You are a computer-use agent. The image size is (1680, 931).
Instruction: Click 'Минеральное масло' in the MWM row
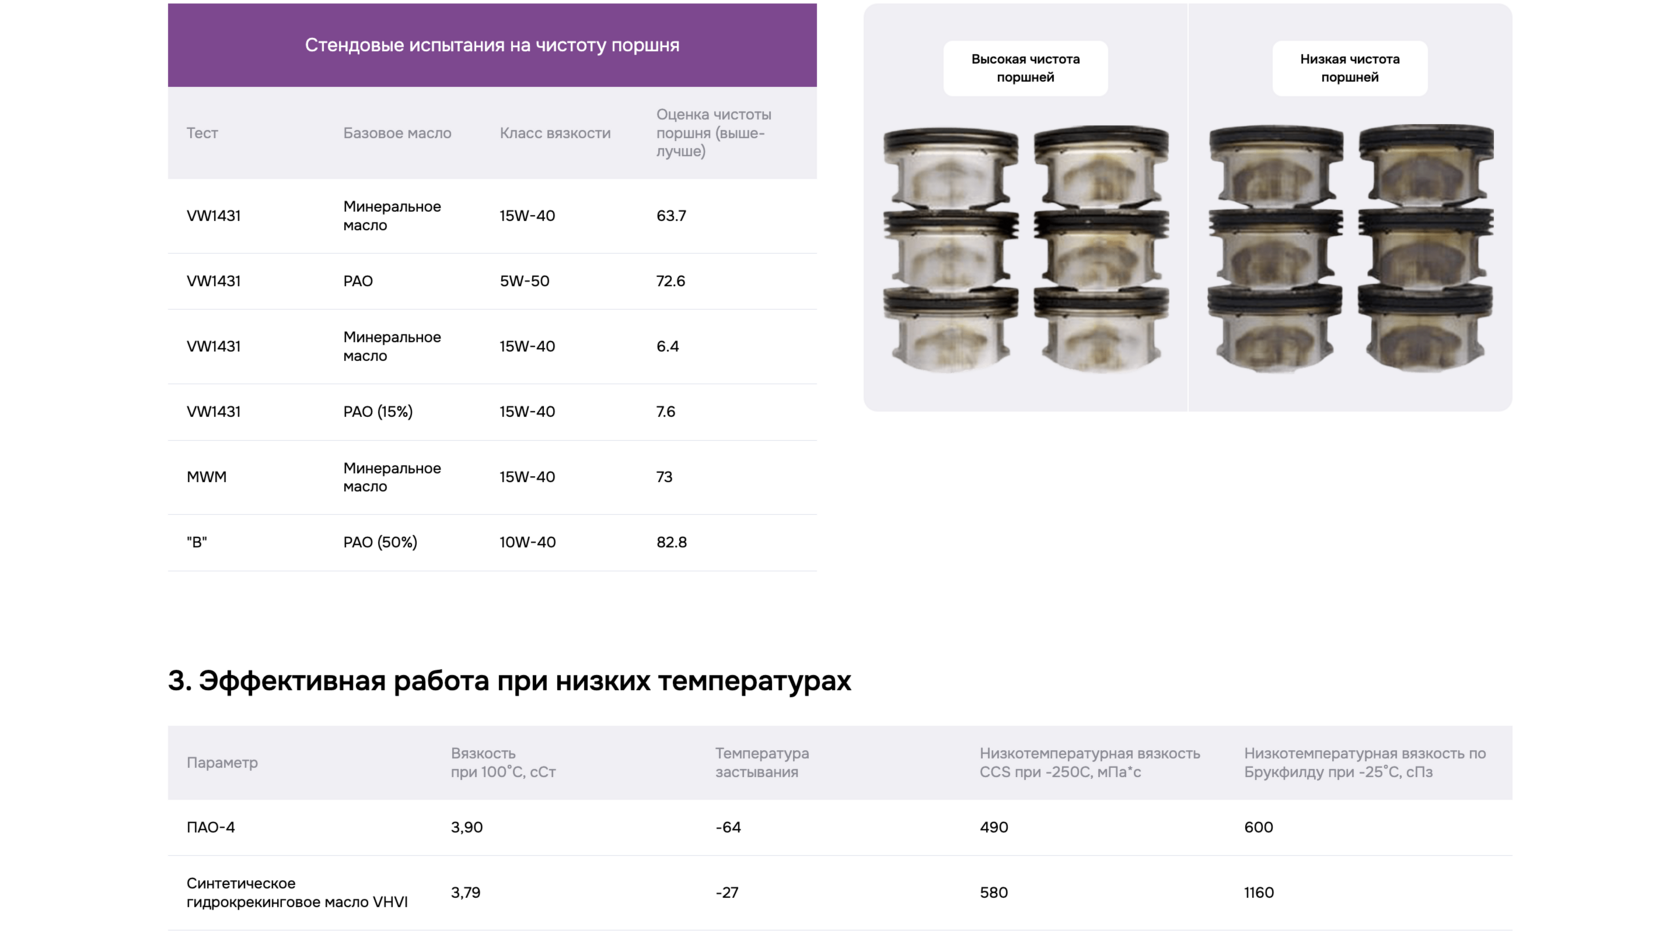coord(392,477)
